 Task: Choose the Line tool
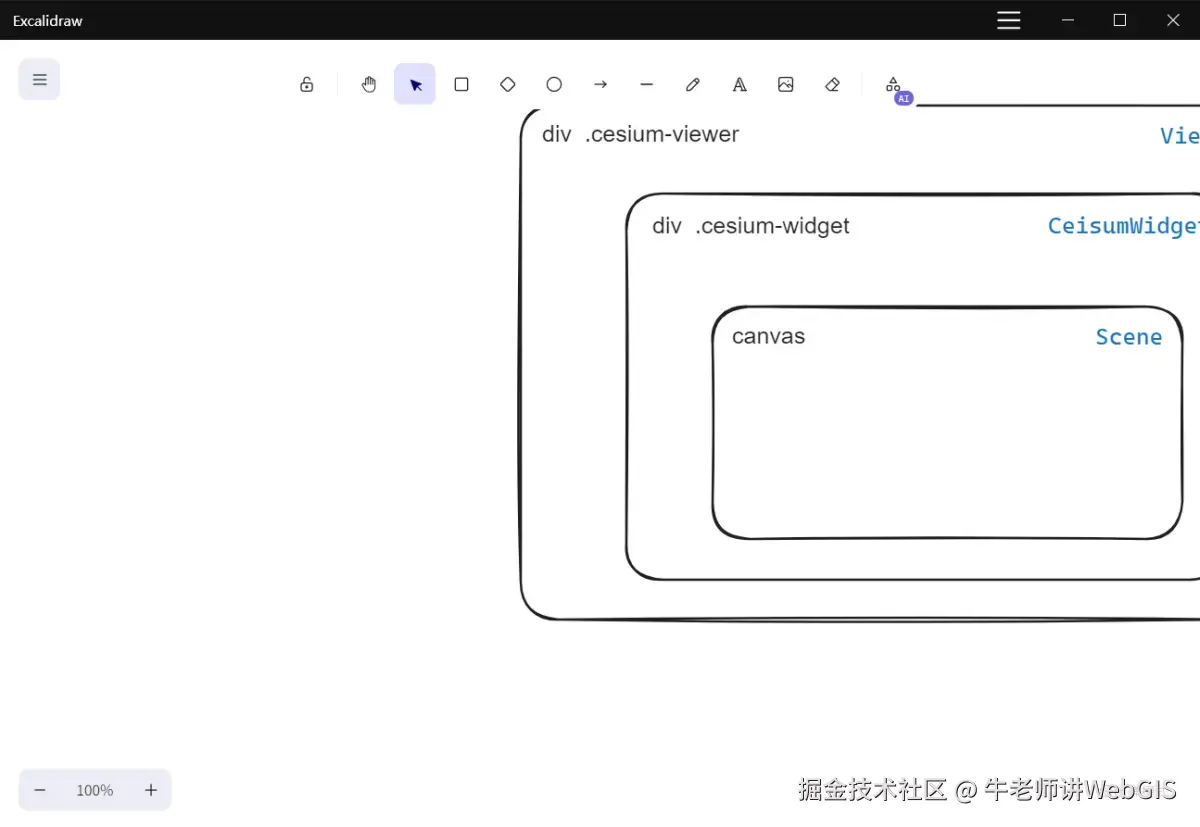pyautogui.click(x=647, y=85)
